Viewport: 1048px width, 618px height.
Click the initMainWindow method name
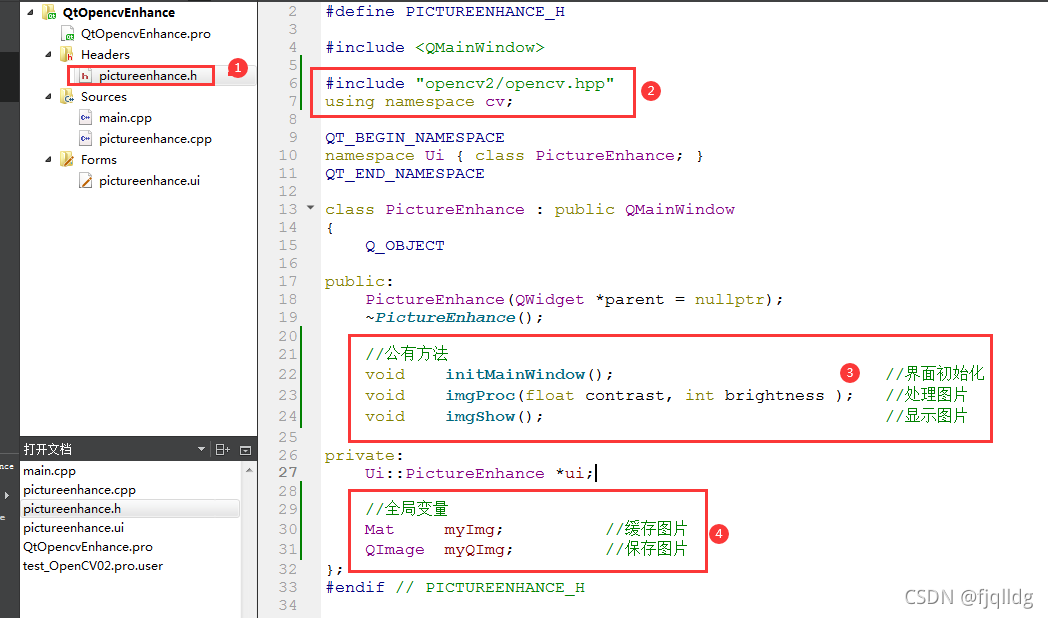tap(515, 374)
